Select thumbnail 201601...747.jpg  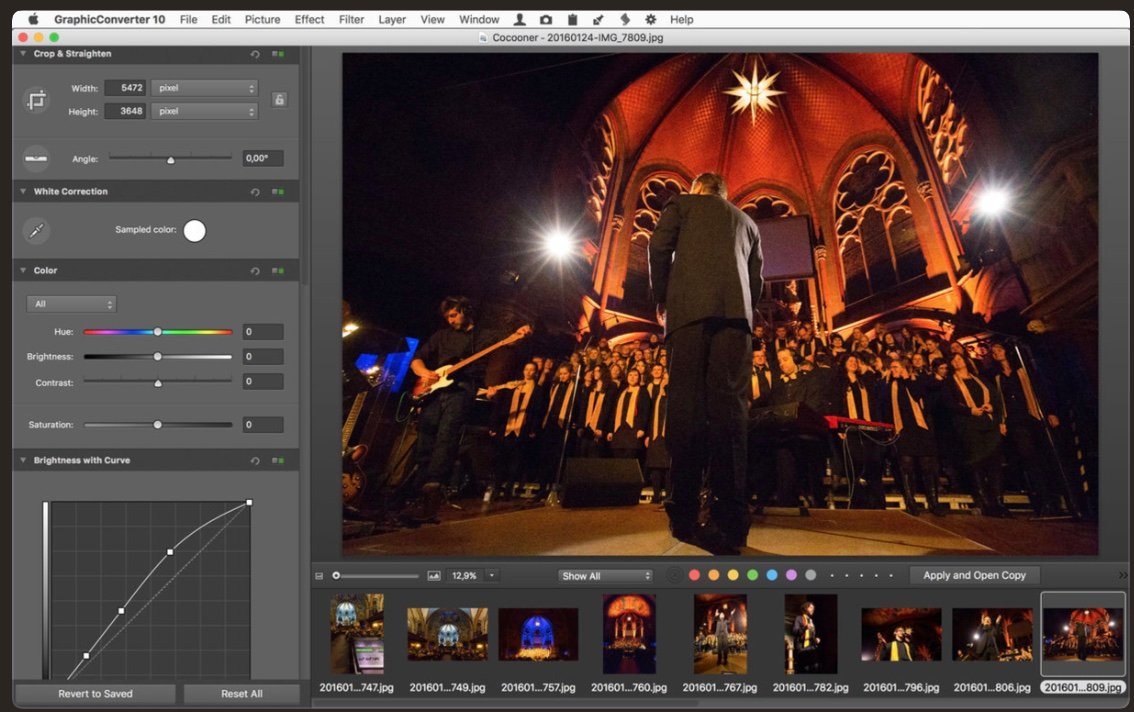click(x=357, y=635)
